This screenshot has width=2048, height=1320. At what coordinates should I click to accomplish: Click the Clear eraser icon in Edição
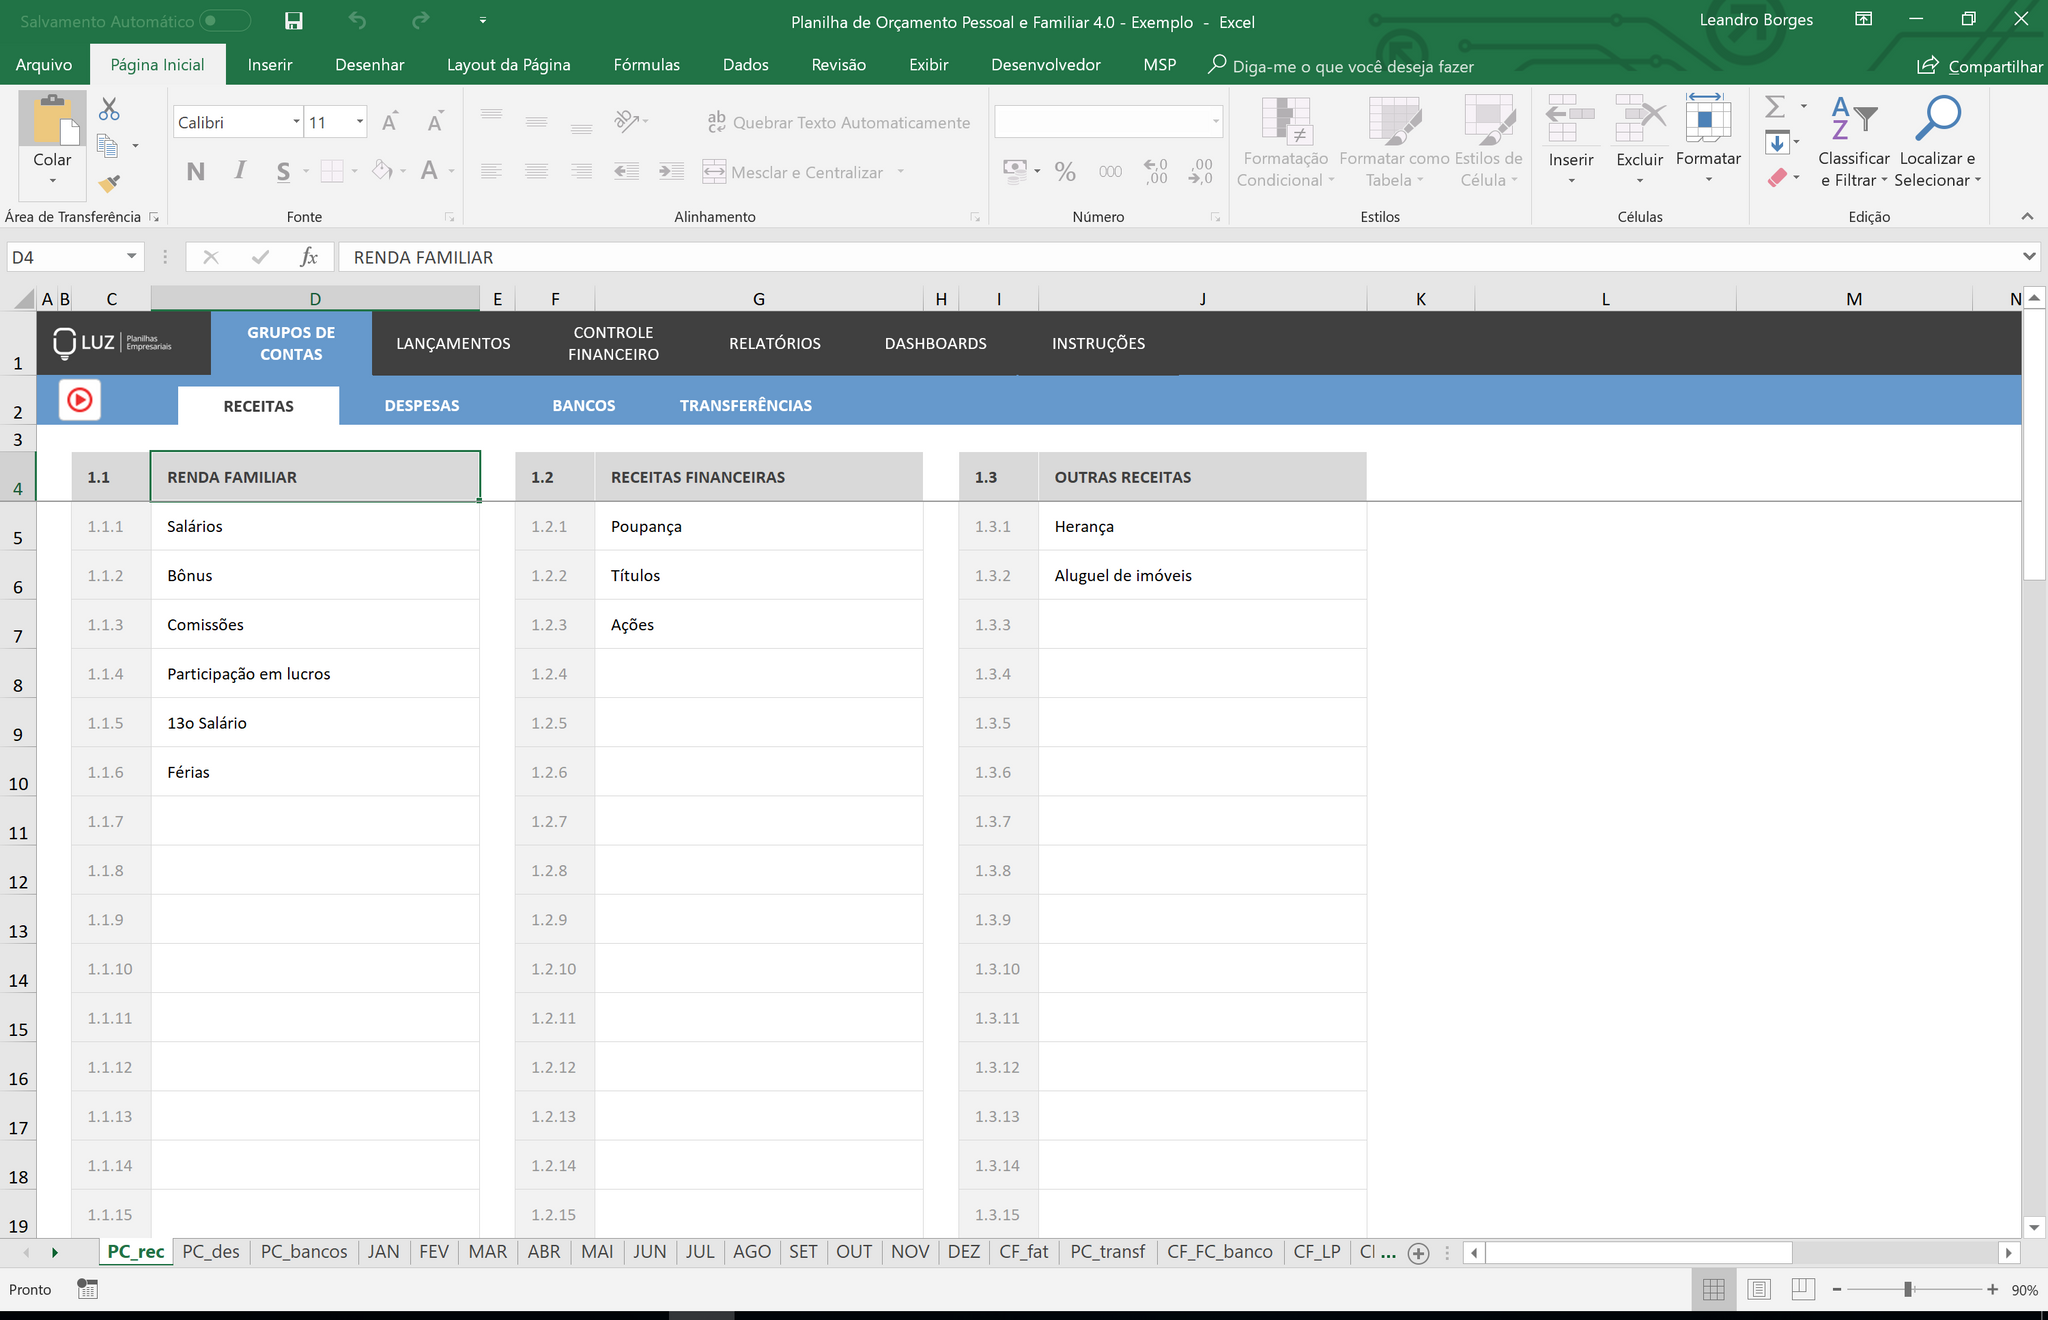pyautogui.click(x=1777, y=178)
